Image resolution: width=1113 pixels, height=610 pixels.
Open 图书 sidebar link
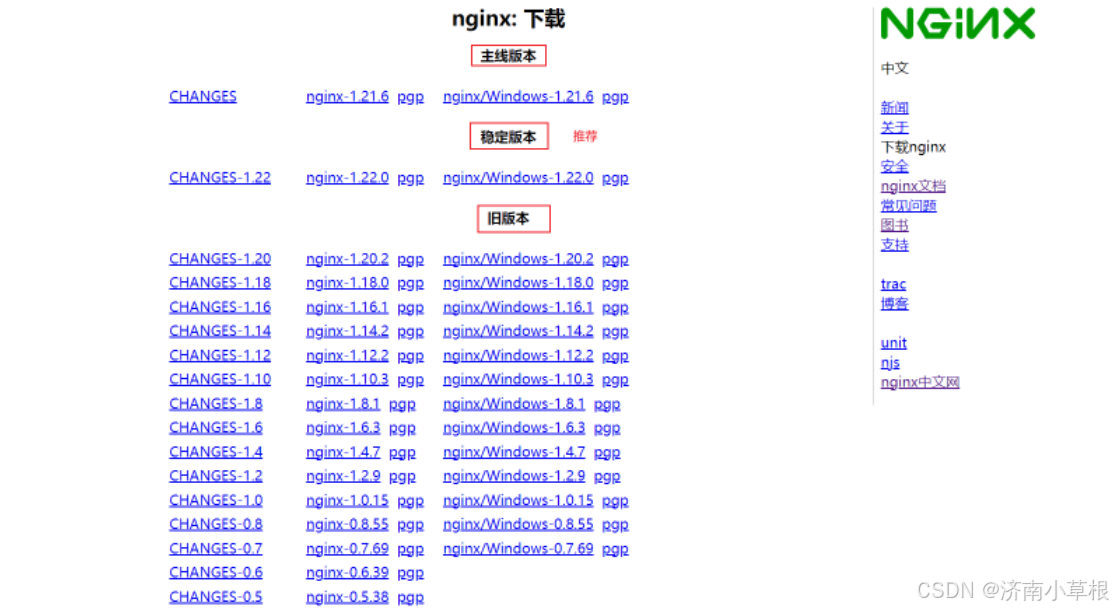click(x=894, y=225)
